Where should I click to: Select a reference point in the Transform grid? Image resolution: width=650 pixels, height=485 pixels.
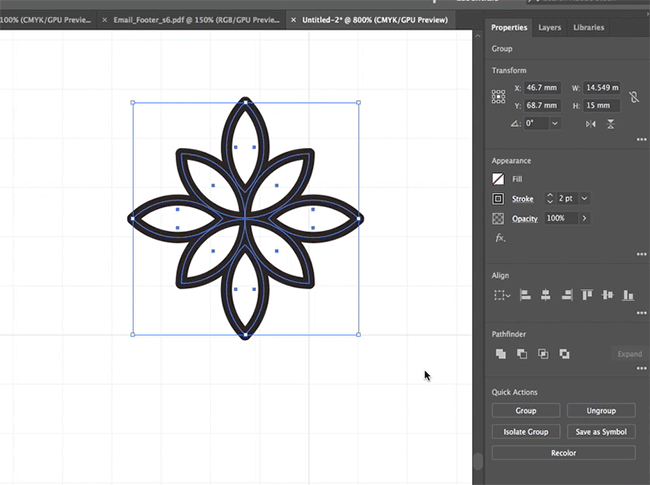tap(499, 97)
